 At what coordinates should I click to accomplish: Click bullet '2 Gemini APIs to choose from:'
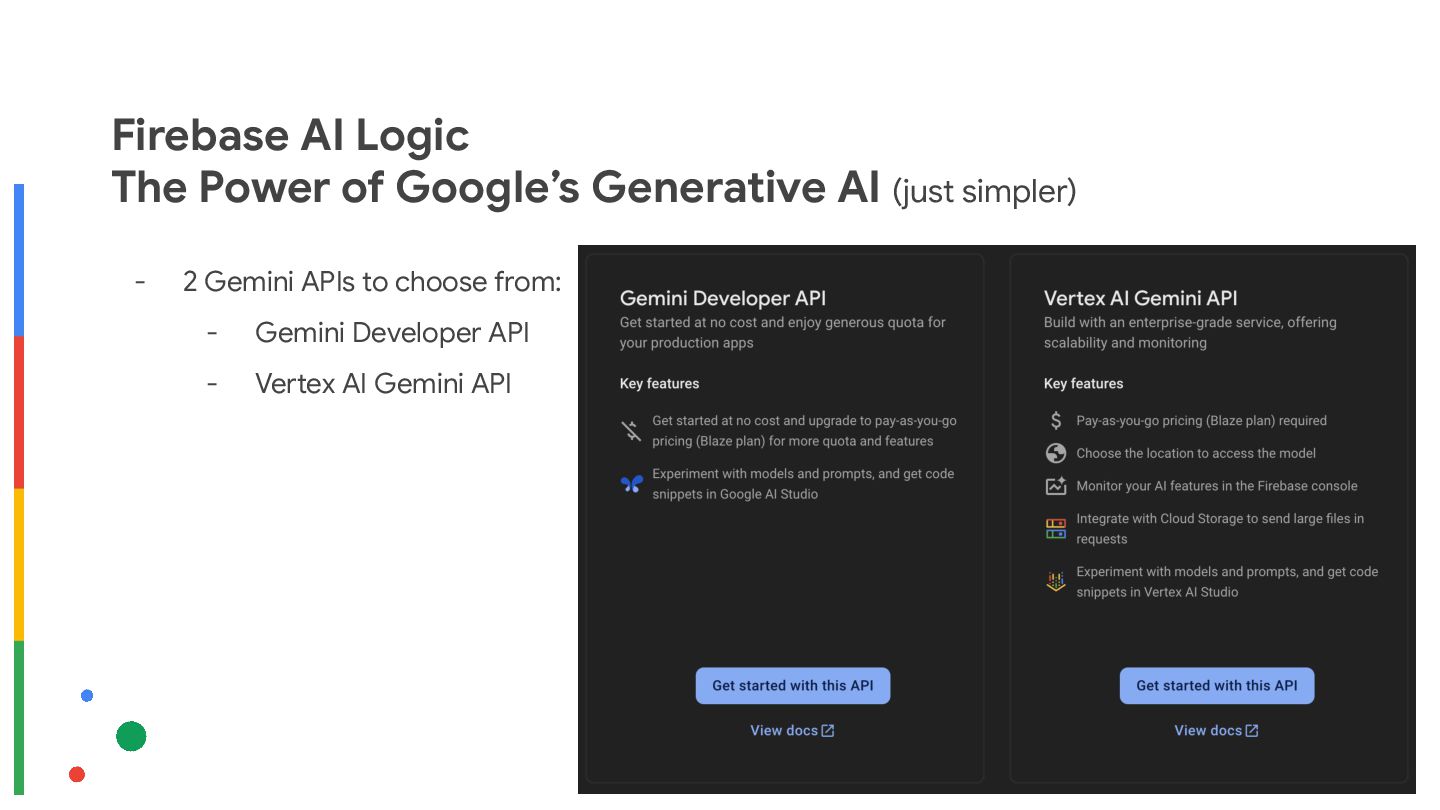372,282
